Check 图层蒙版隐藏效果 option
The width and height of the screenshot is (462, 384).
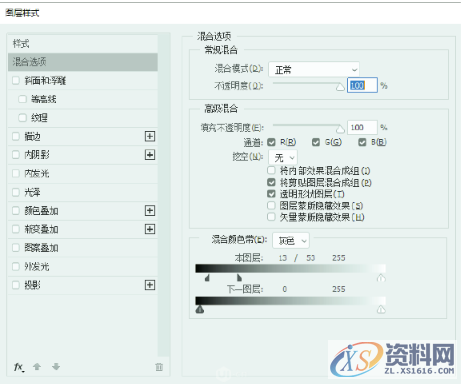click(271, 205)
